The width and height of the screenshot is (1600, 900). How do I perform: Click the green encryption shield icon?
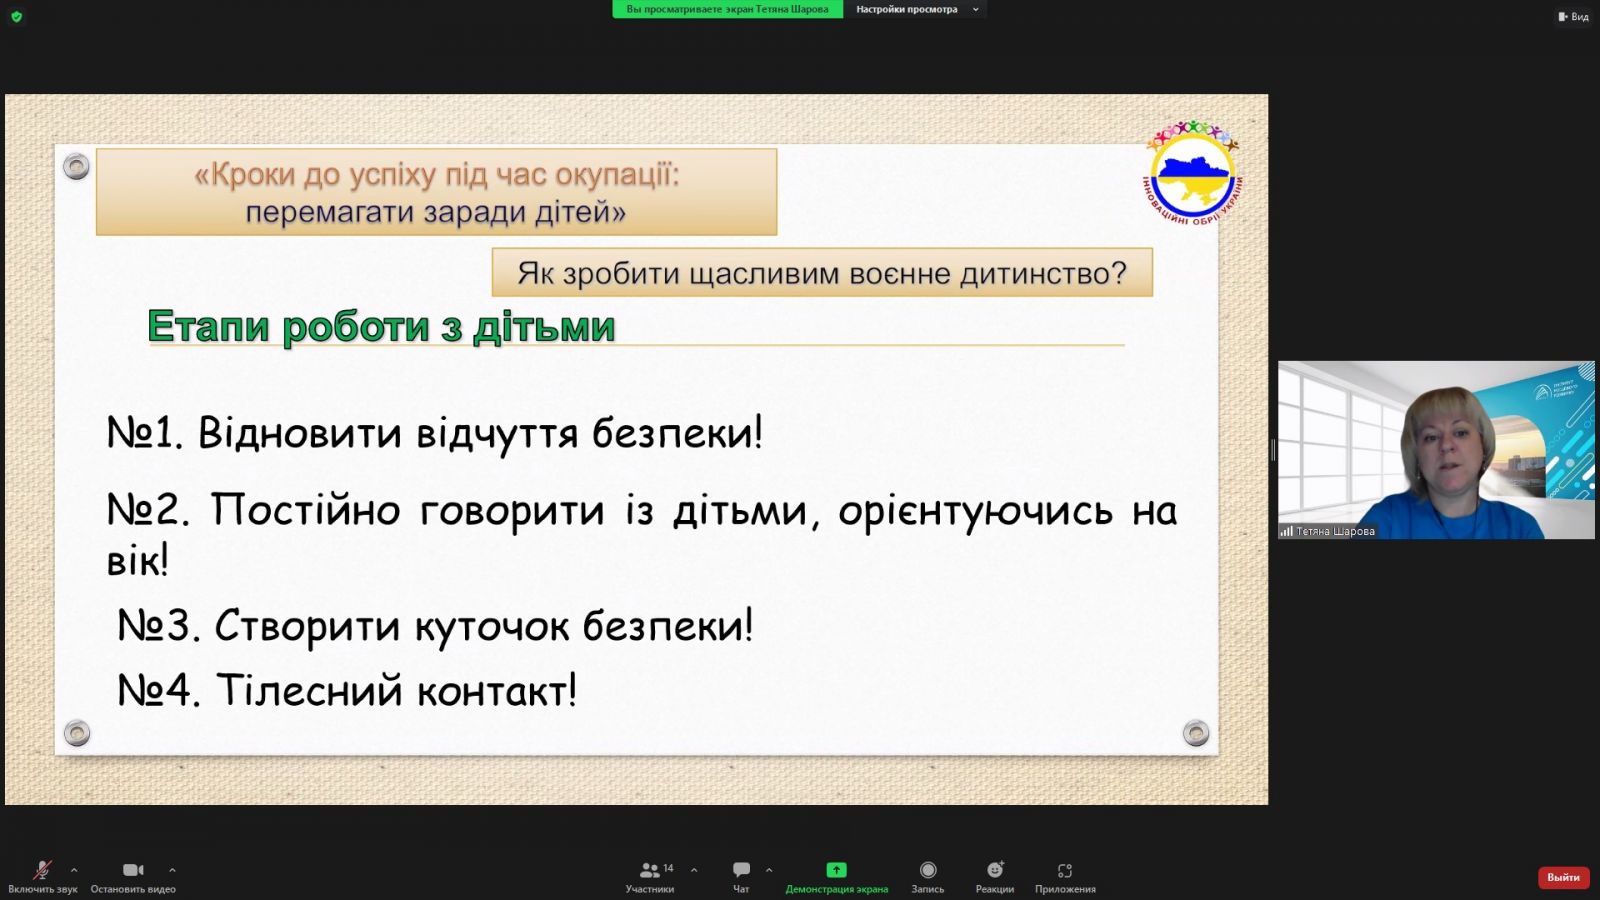[16, 16]
